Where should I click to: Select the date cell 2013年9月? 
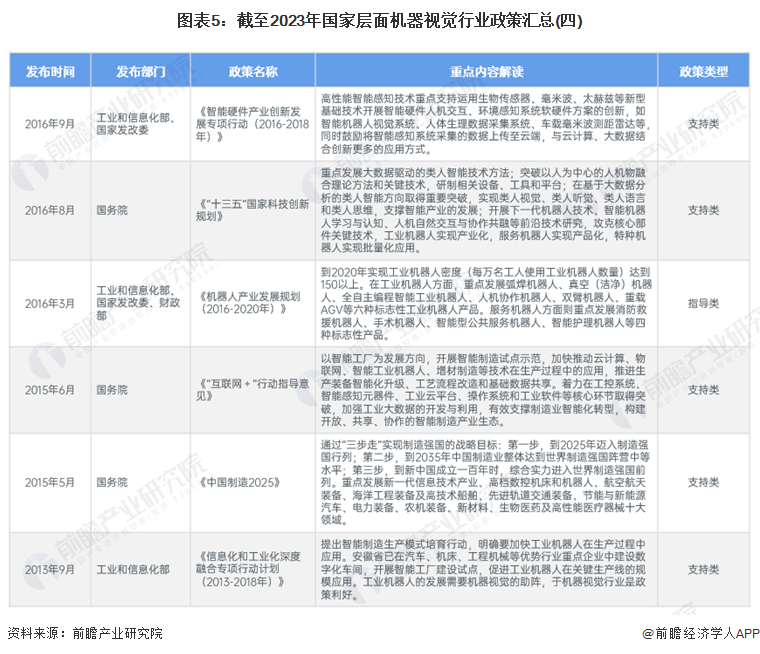pyautogui.click(x=50, y=569)
